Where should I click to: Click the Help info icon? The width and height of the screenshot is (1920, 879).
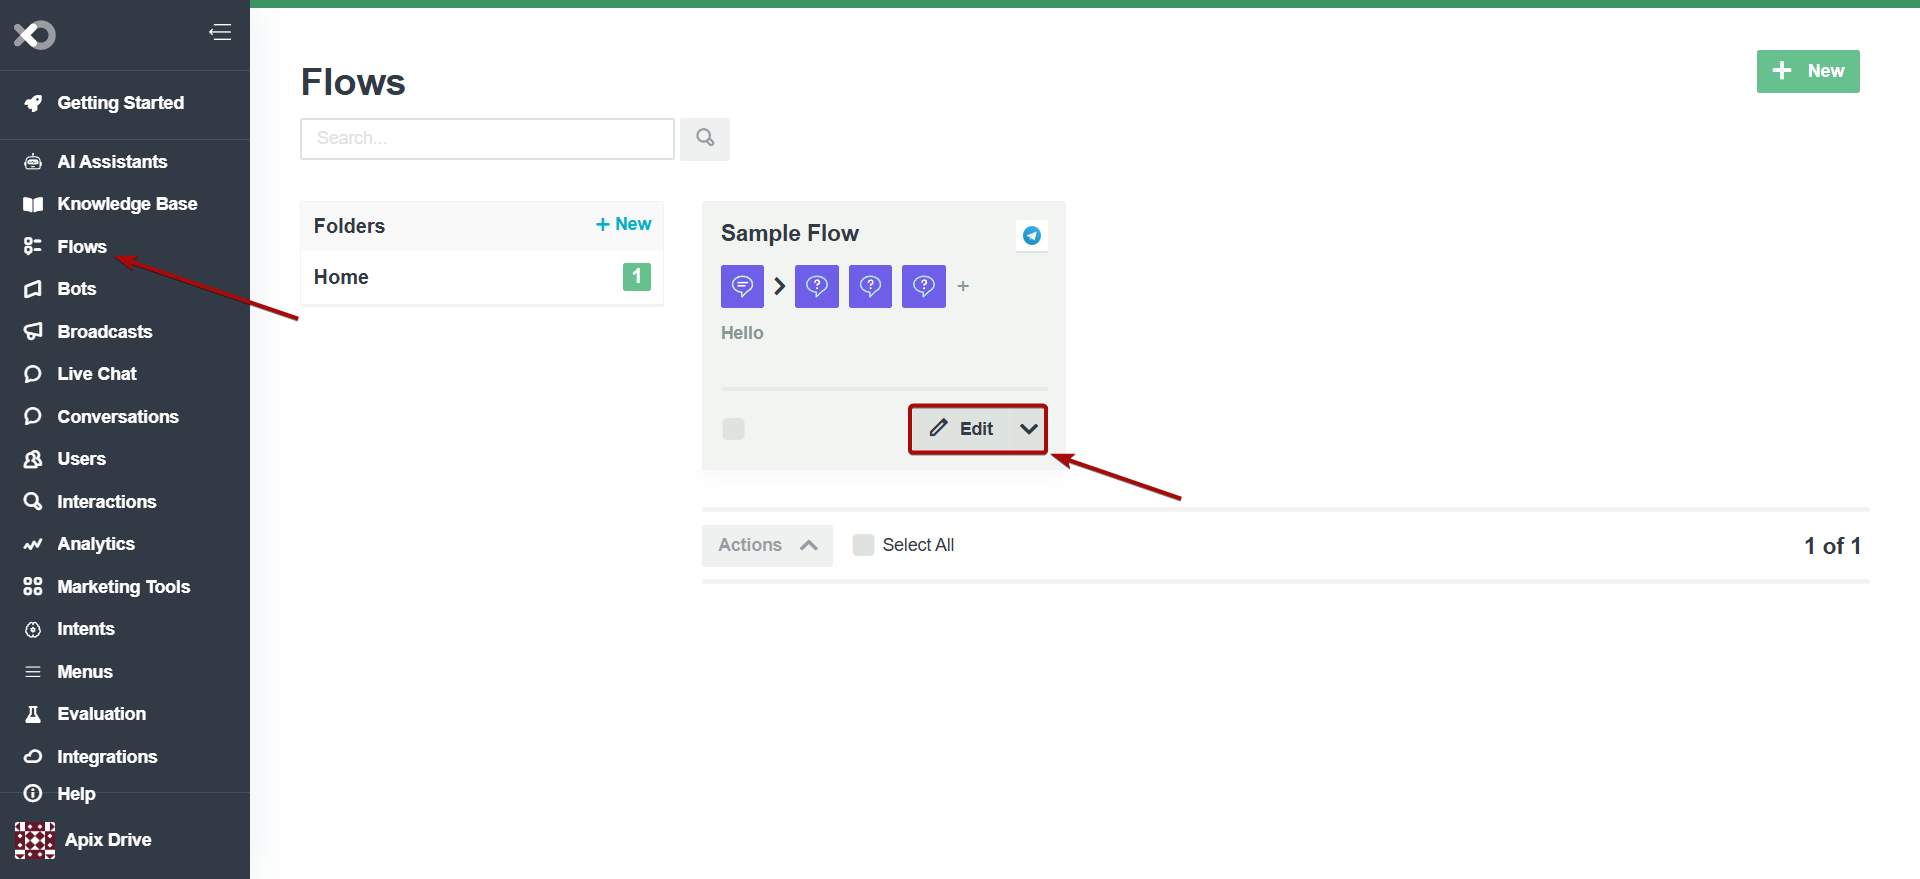[33, 793]
